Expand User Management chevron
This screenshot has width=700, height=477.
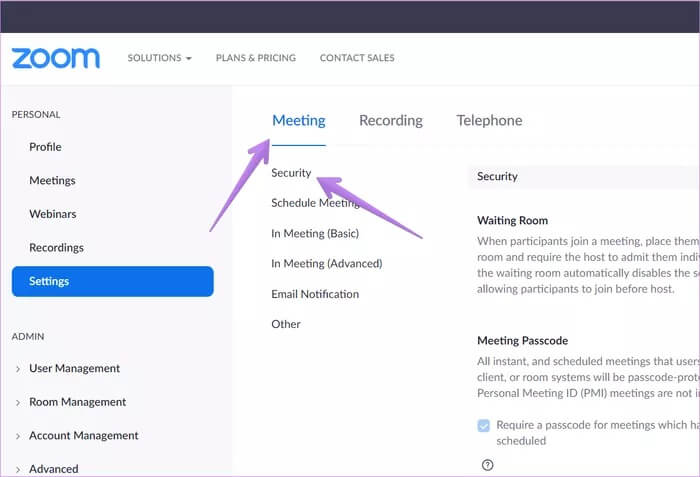tap(18, 369)
